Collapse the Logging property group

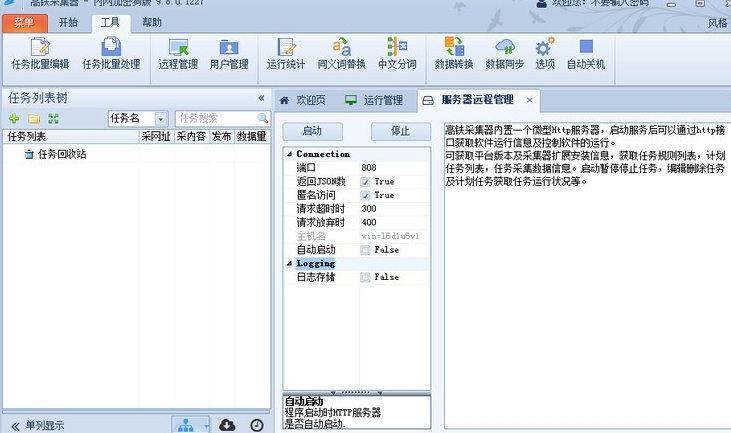tap(290, 263)
